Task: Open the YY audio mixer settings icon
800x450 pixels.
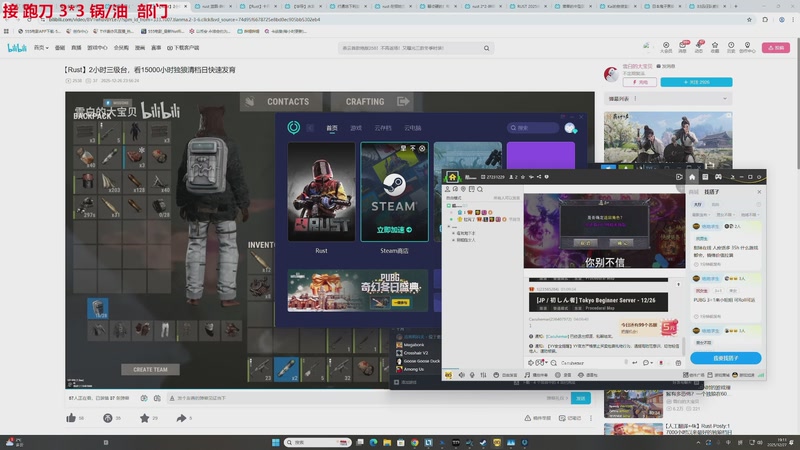Action: tap(483, 375)
